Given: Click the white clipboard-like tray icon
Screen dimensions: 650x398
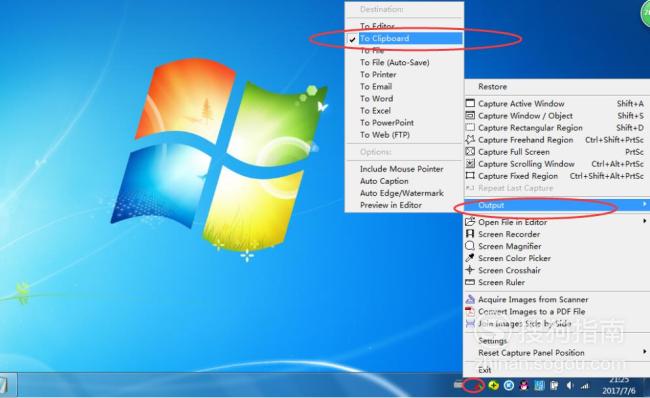Looking at the screenshot, I should [554, 386].
